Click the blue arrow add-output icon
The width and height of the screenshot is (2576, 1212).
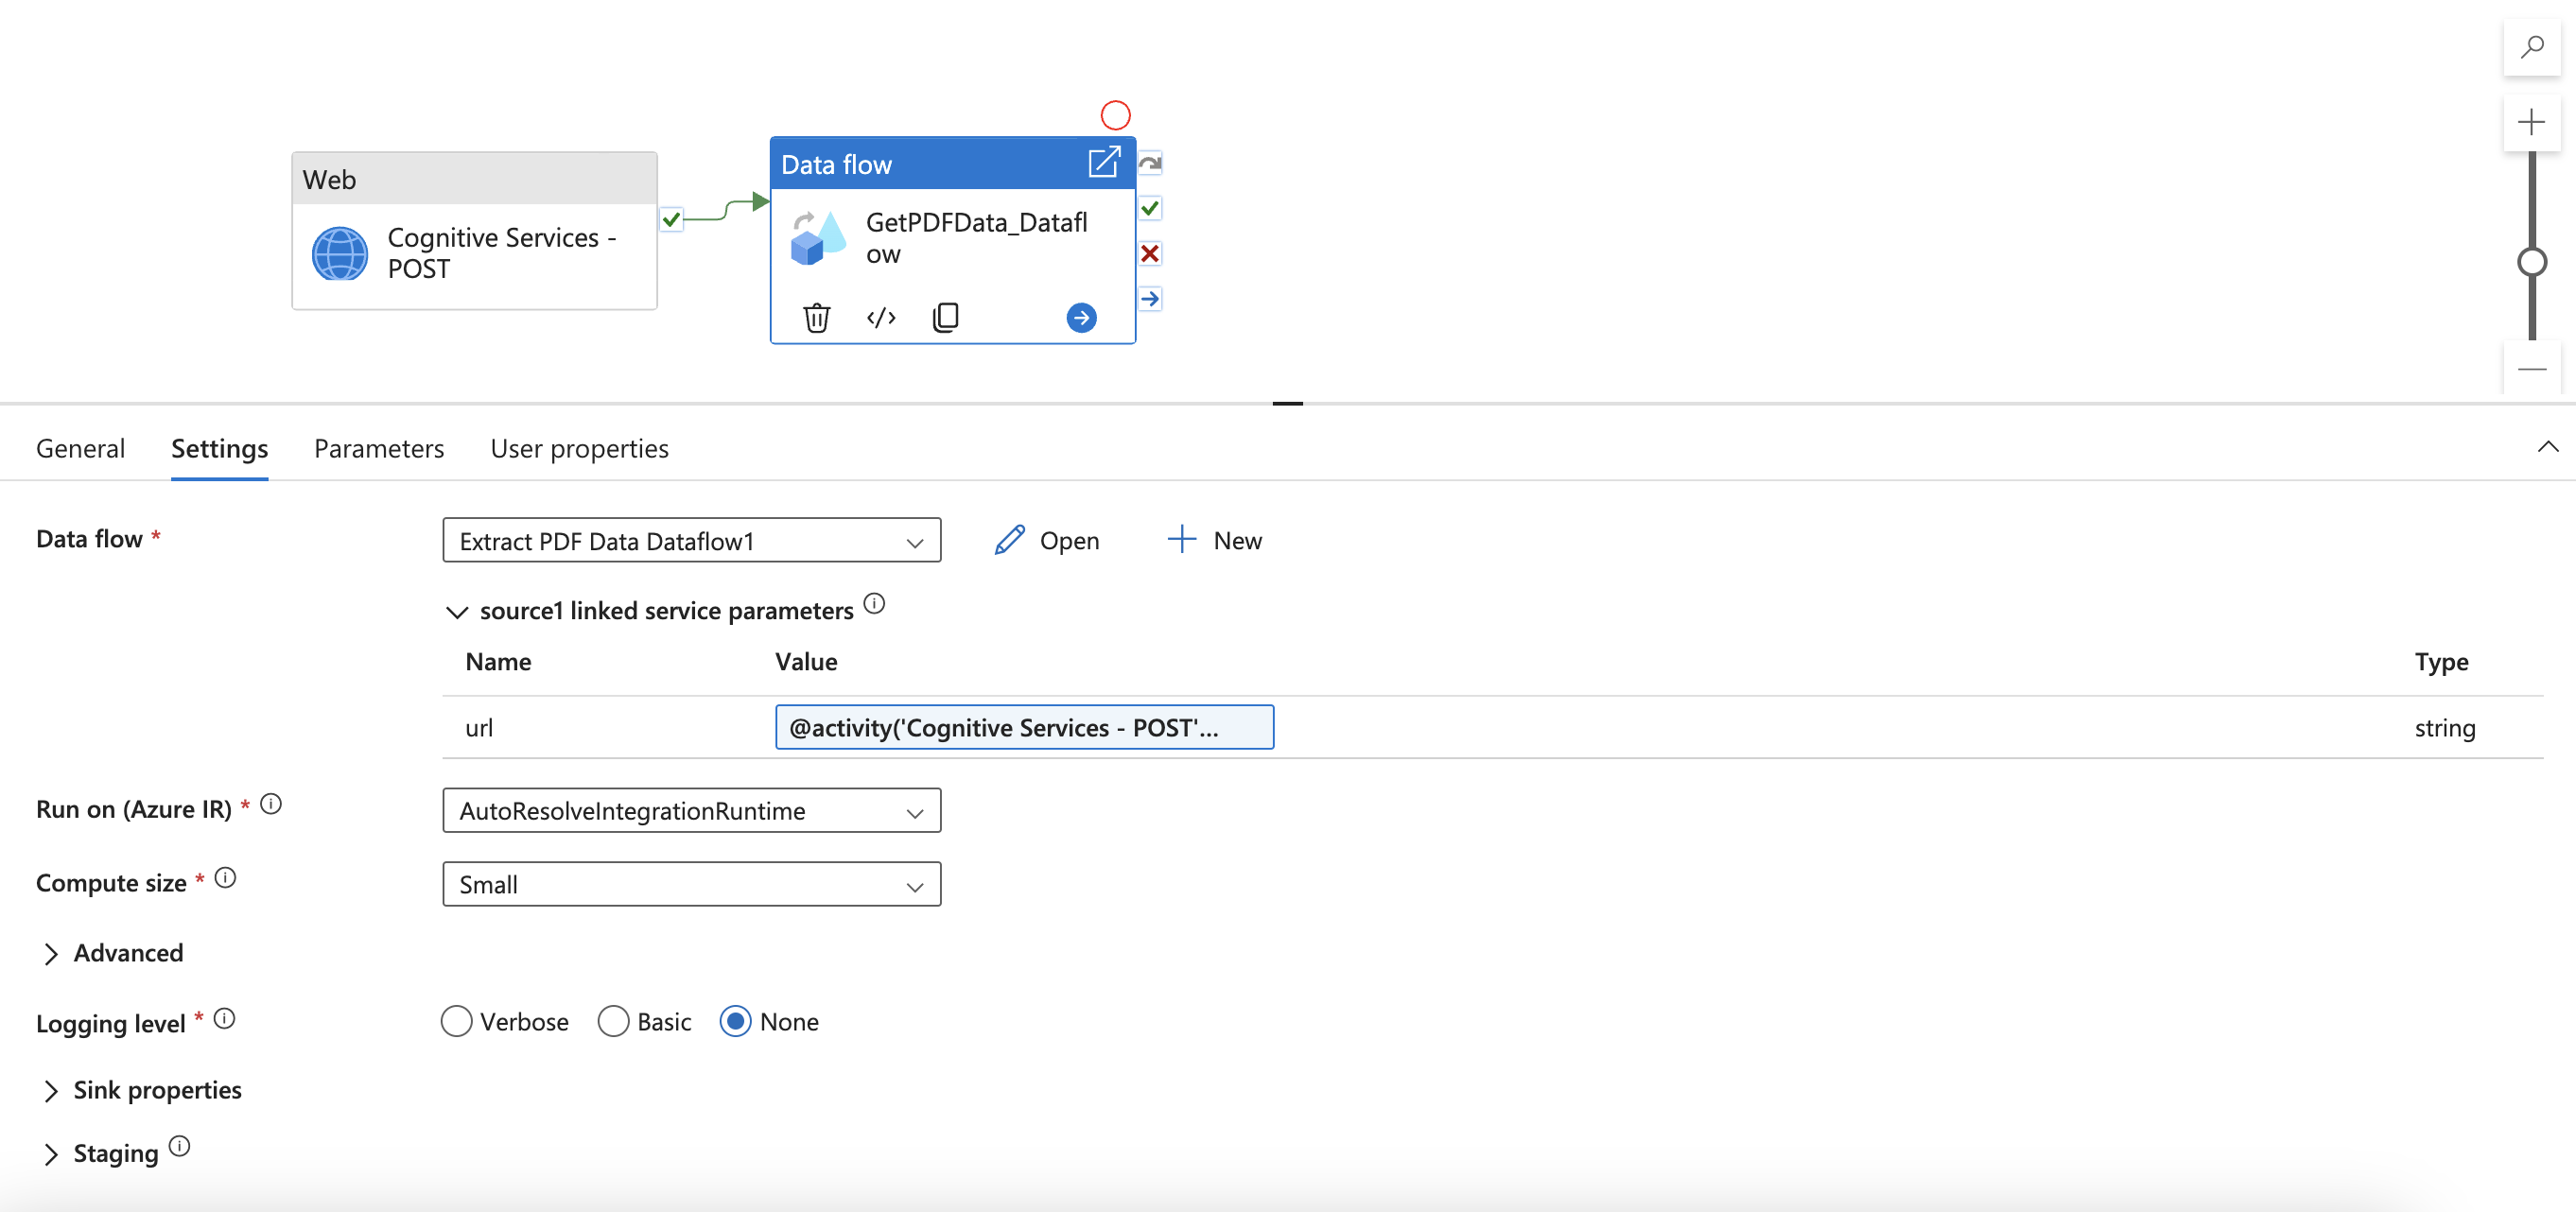1081,318
